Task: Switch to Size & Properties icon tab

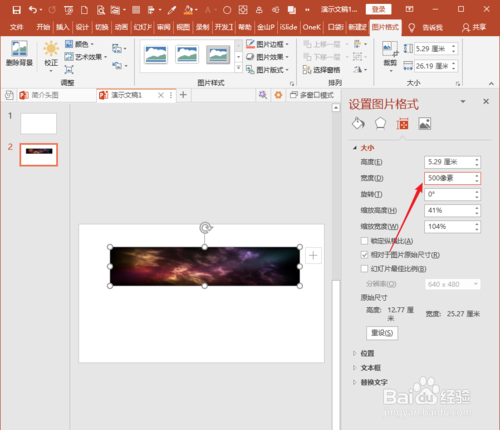Action: (402, 124)
